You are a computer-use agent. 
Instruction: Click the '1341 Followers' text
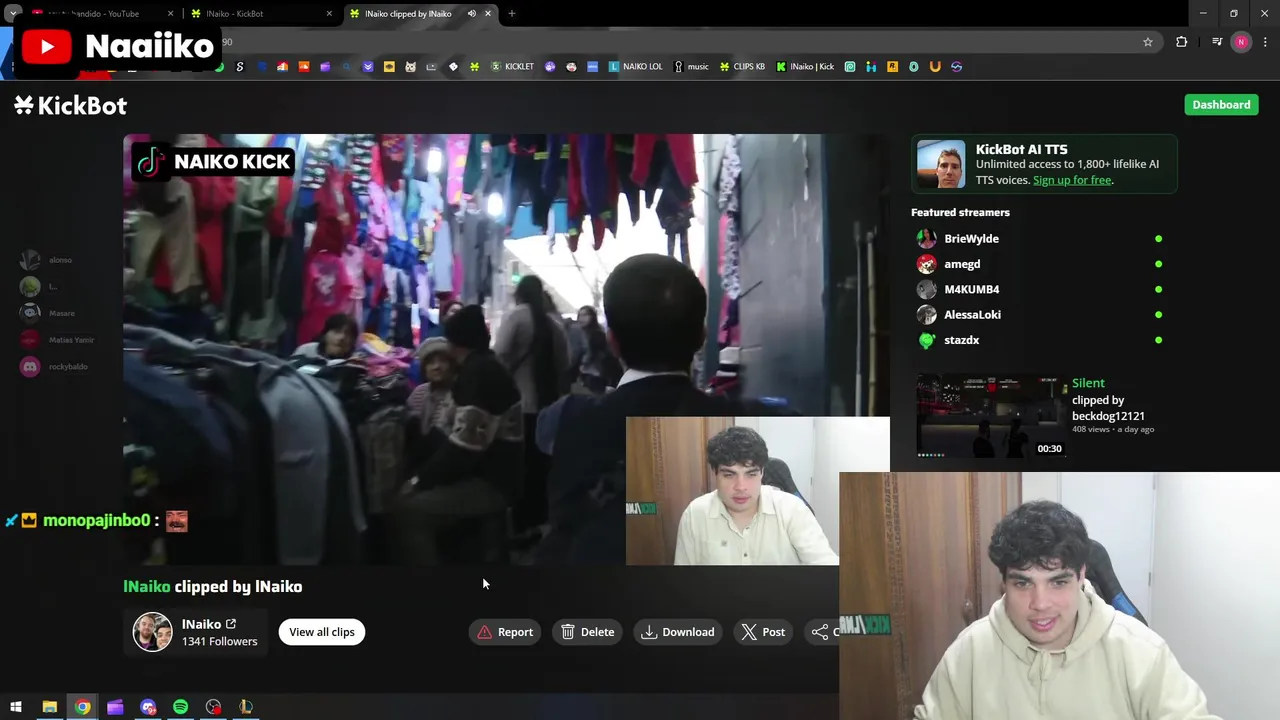point(219,641)
